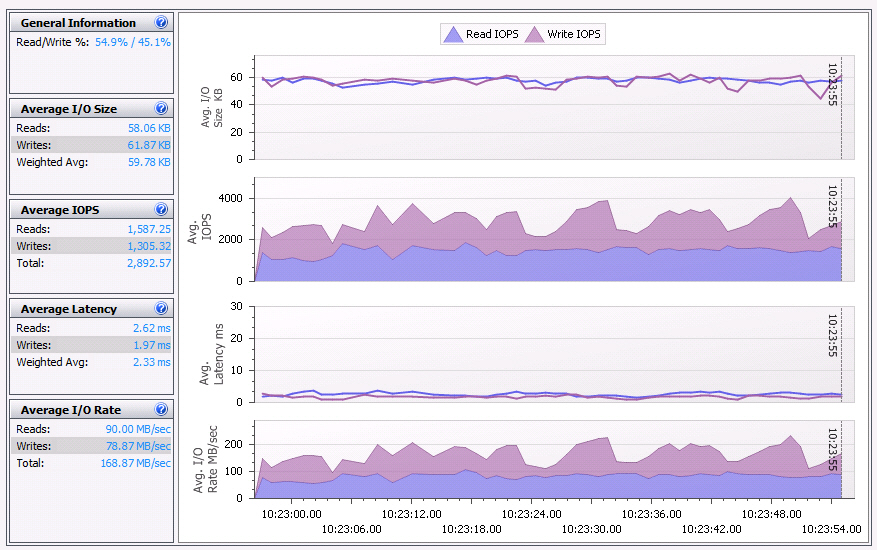This screenshot has width=877, height=550.
Task: Click the Average I/O Size panel header
Action: [91, 109]
